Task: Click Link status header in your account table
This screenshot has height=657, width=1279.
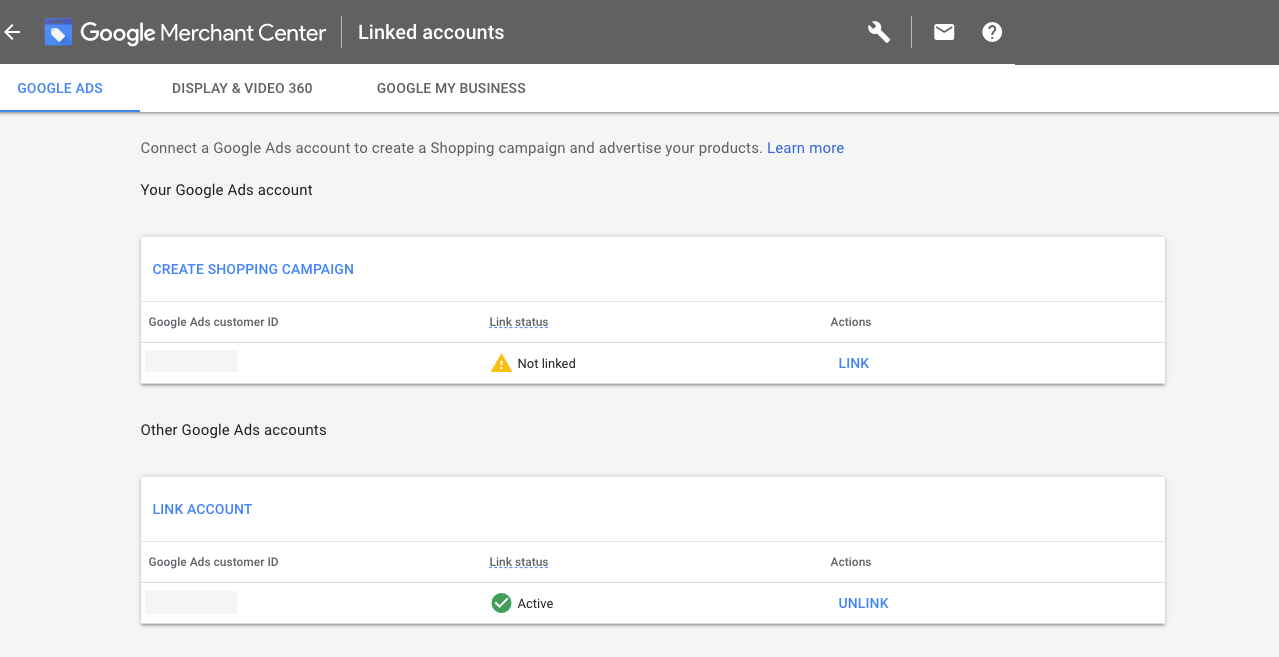Action: coord(518,322)
